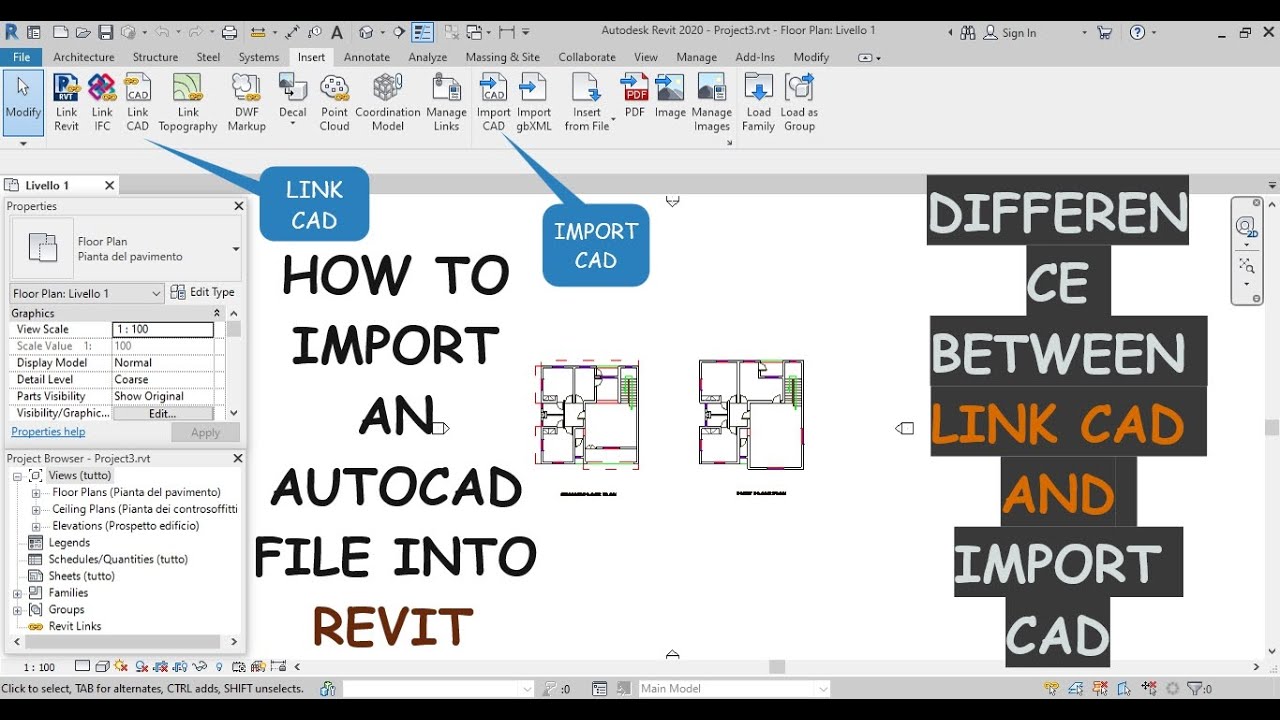Open the Manage ribbon tab

point(696,57)
